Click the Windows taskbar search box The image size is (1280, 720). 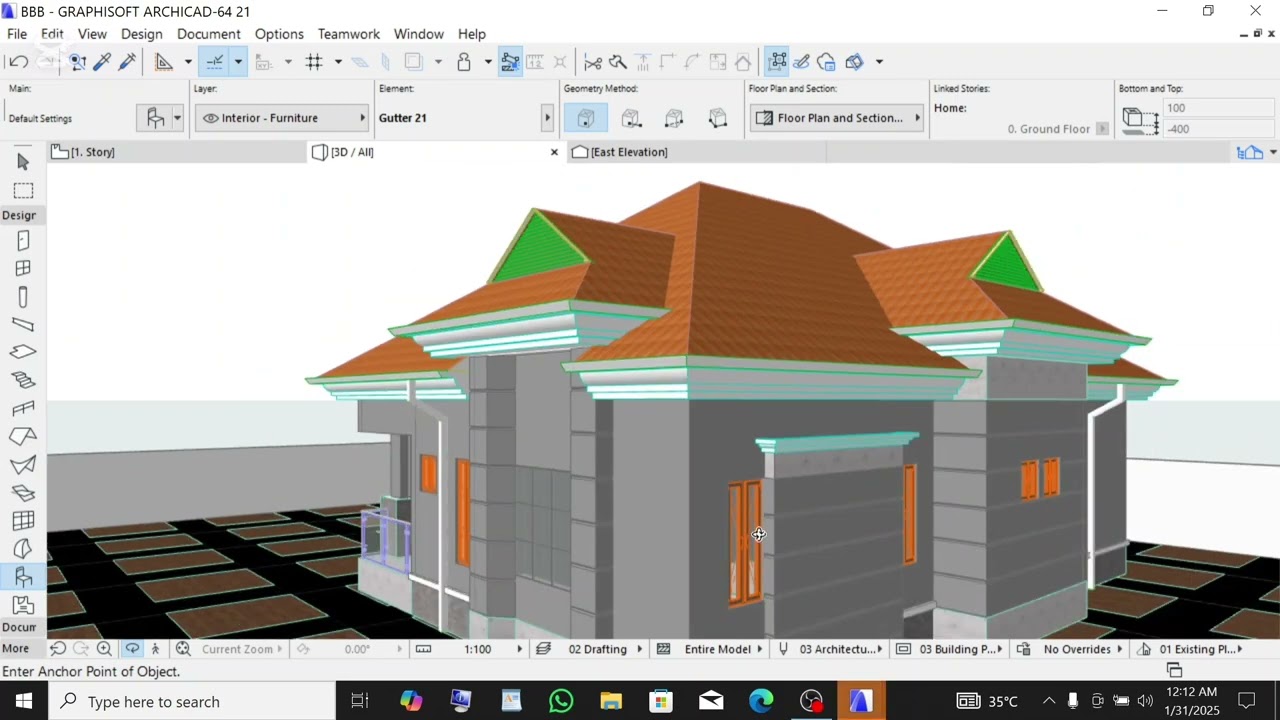tap(192, 702)
